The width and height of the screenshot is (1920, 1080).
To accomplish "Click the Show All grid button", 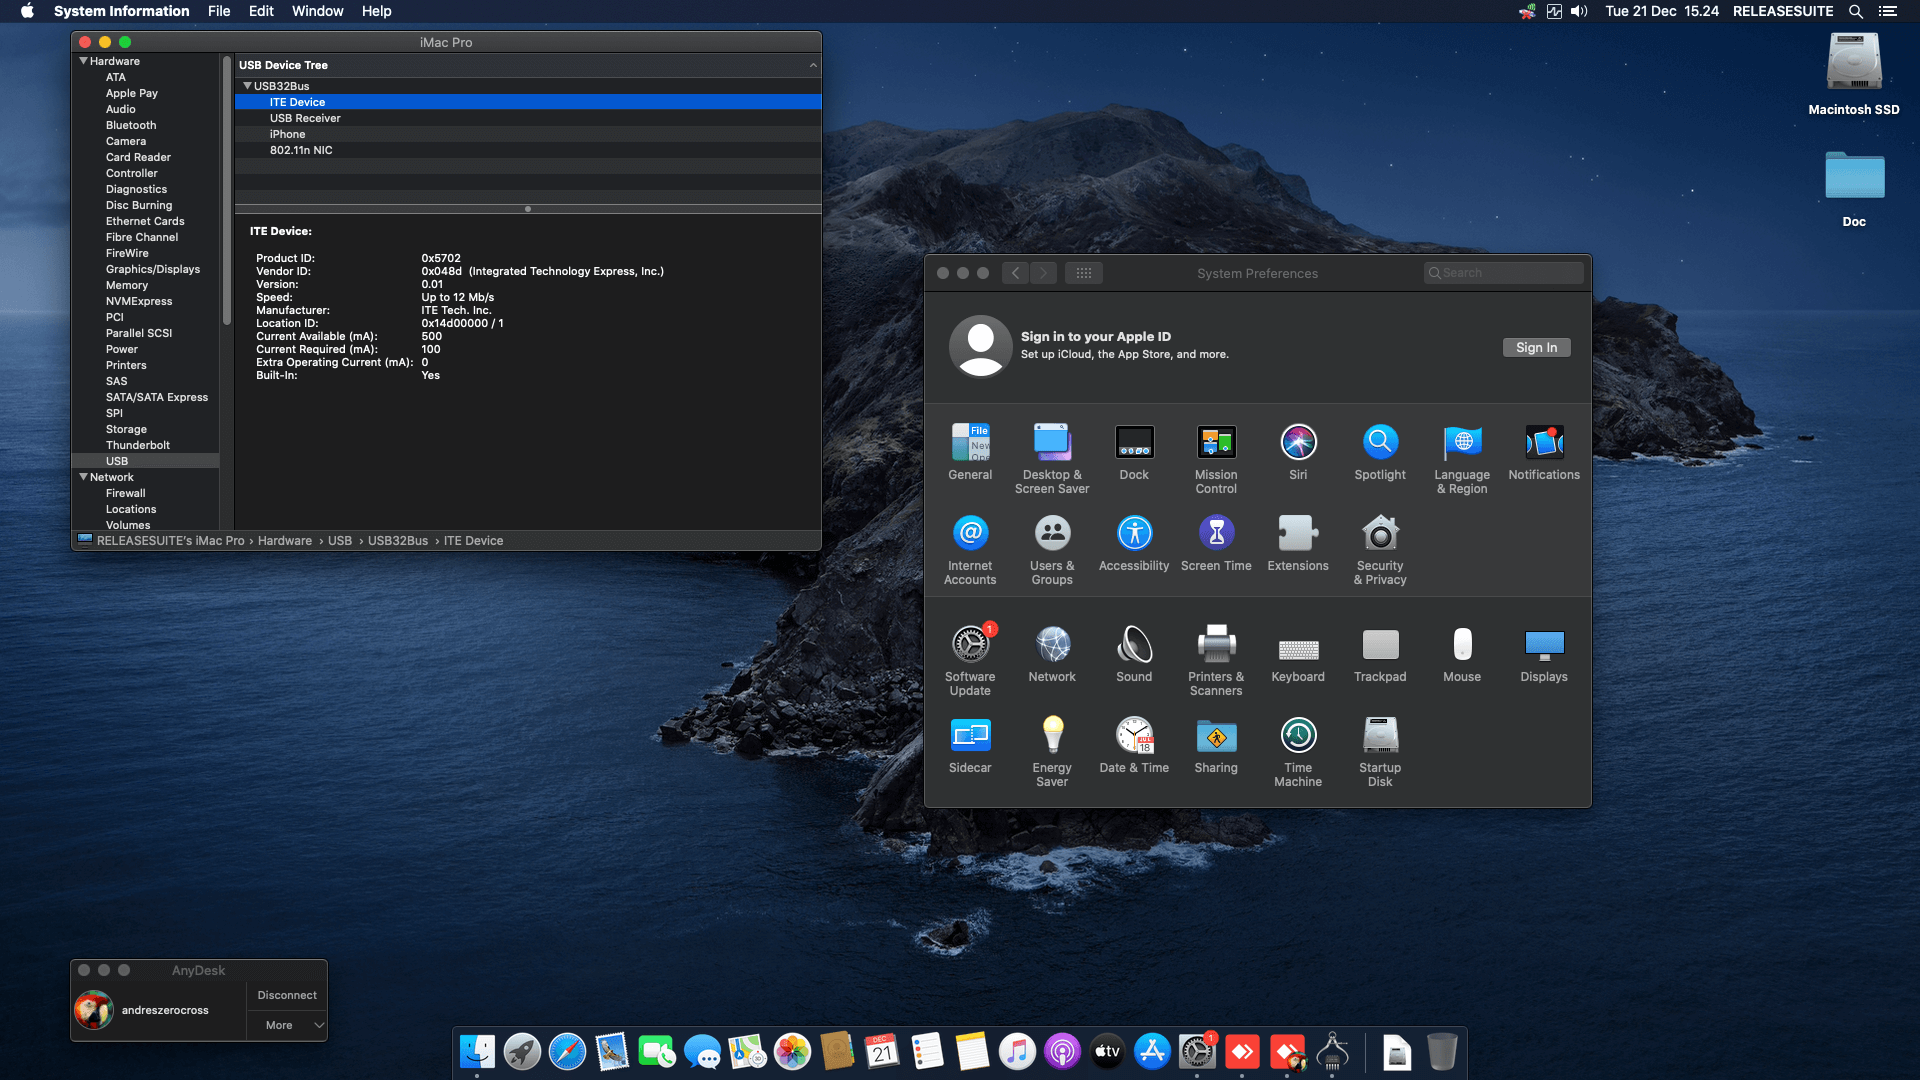I will tap(1084, 273).
